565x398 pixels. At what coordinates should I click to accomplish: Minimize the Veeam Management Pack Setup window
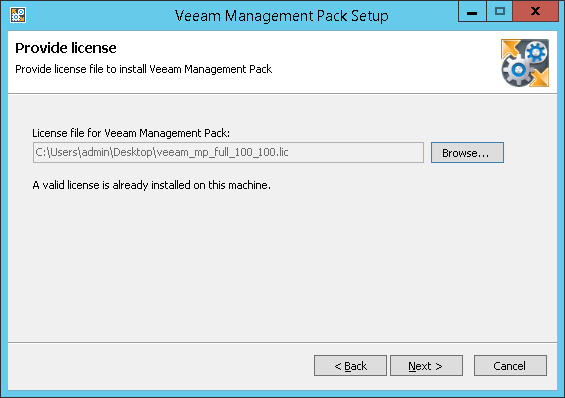pos(472,12)
